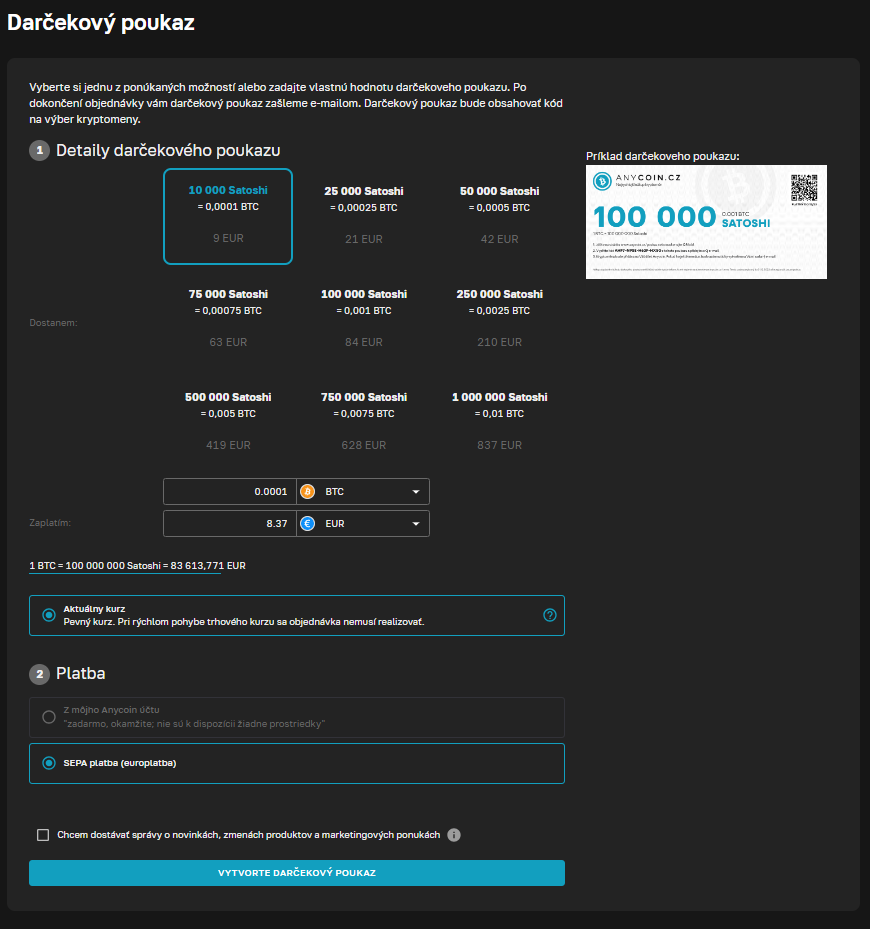The height and width of the screenshot is (929, 870).
Task: Select the 10 000 Satoshi voucher option
Action: (x=228, y=215)
